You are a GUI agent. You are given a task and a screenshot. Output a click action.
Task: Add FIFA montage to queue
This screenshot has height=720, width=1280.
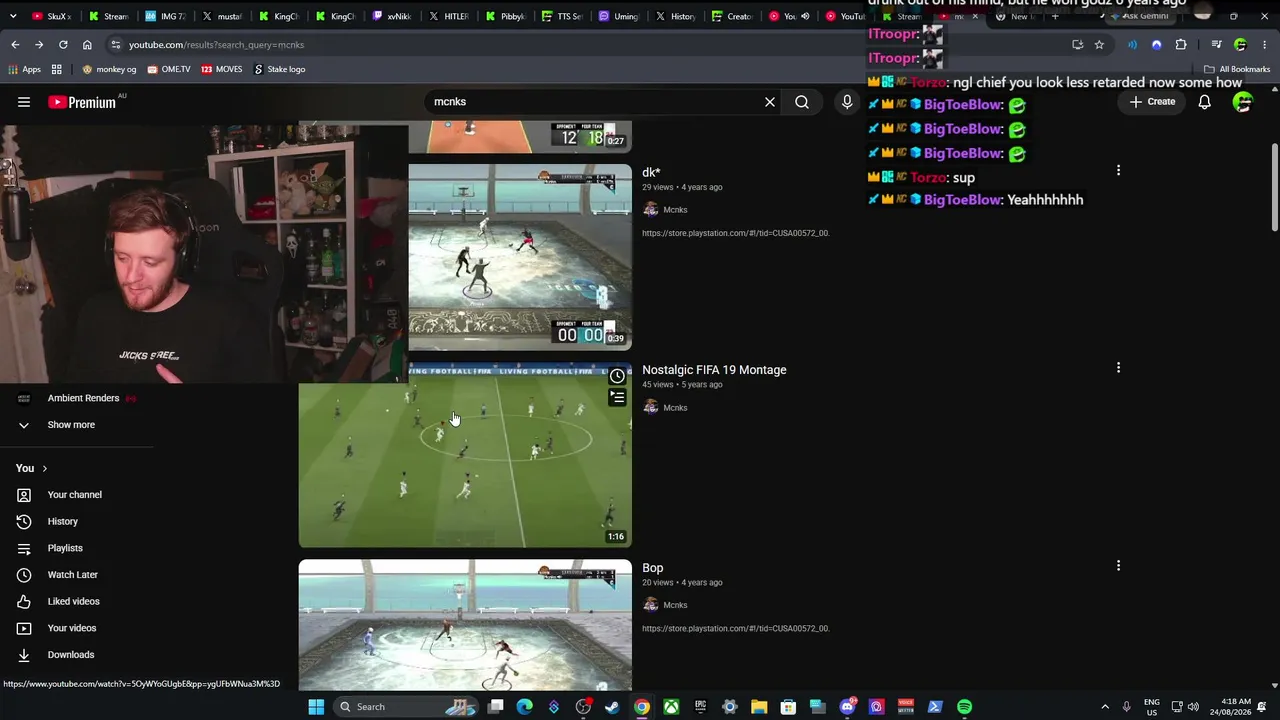coord(617,398)
